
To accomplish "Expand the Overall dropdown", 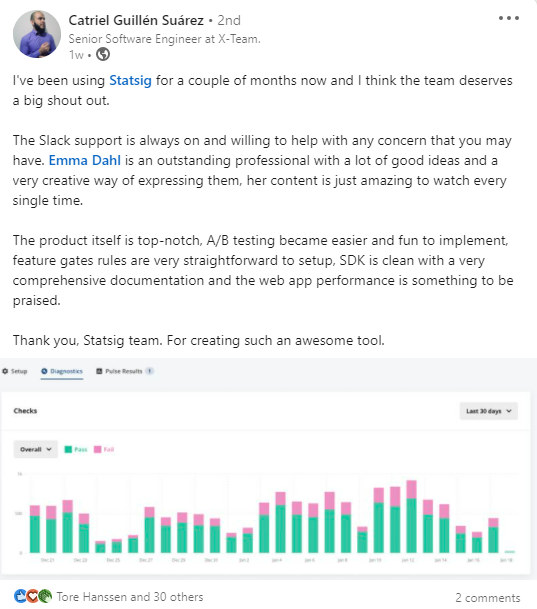I will 36,449.
